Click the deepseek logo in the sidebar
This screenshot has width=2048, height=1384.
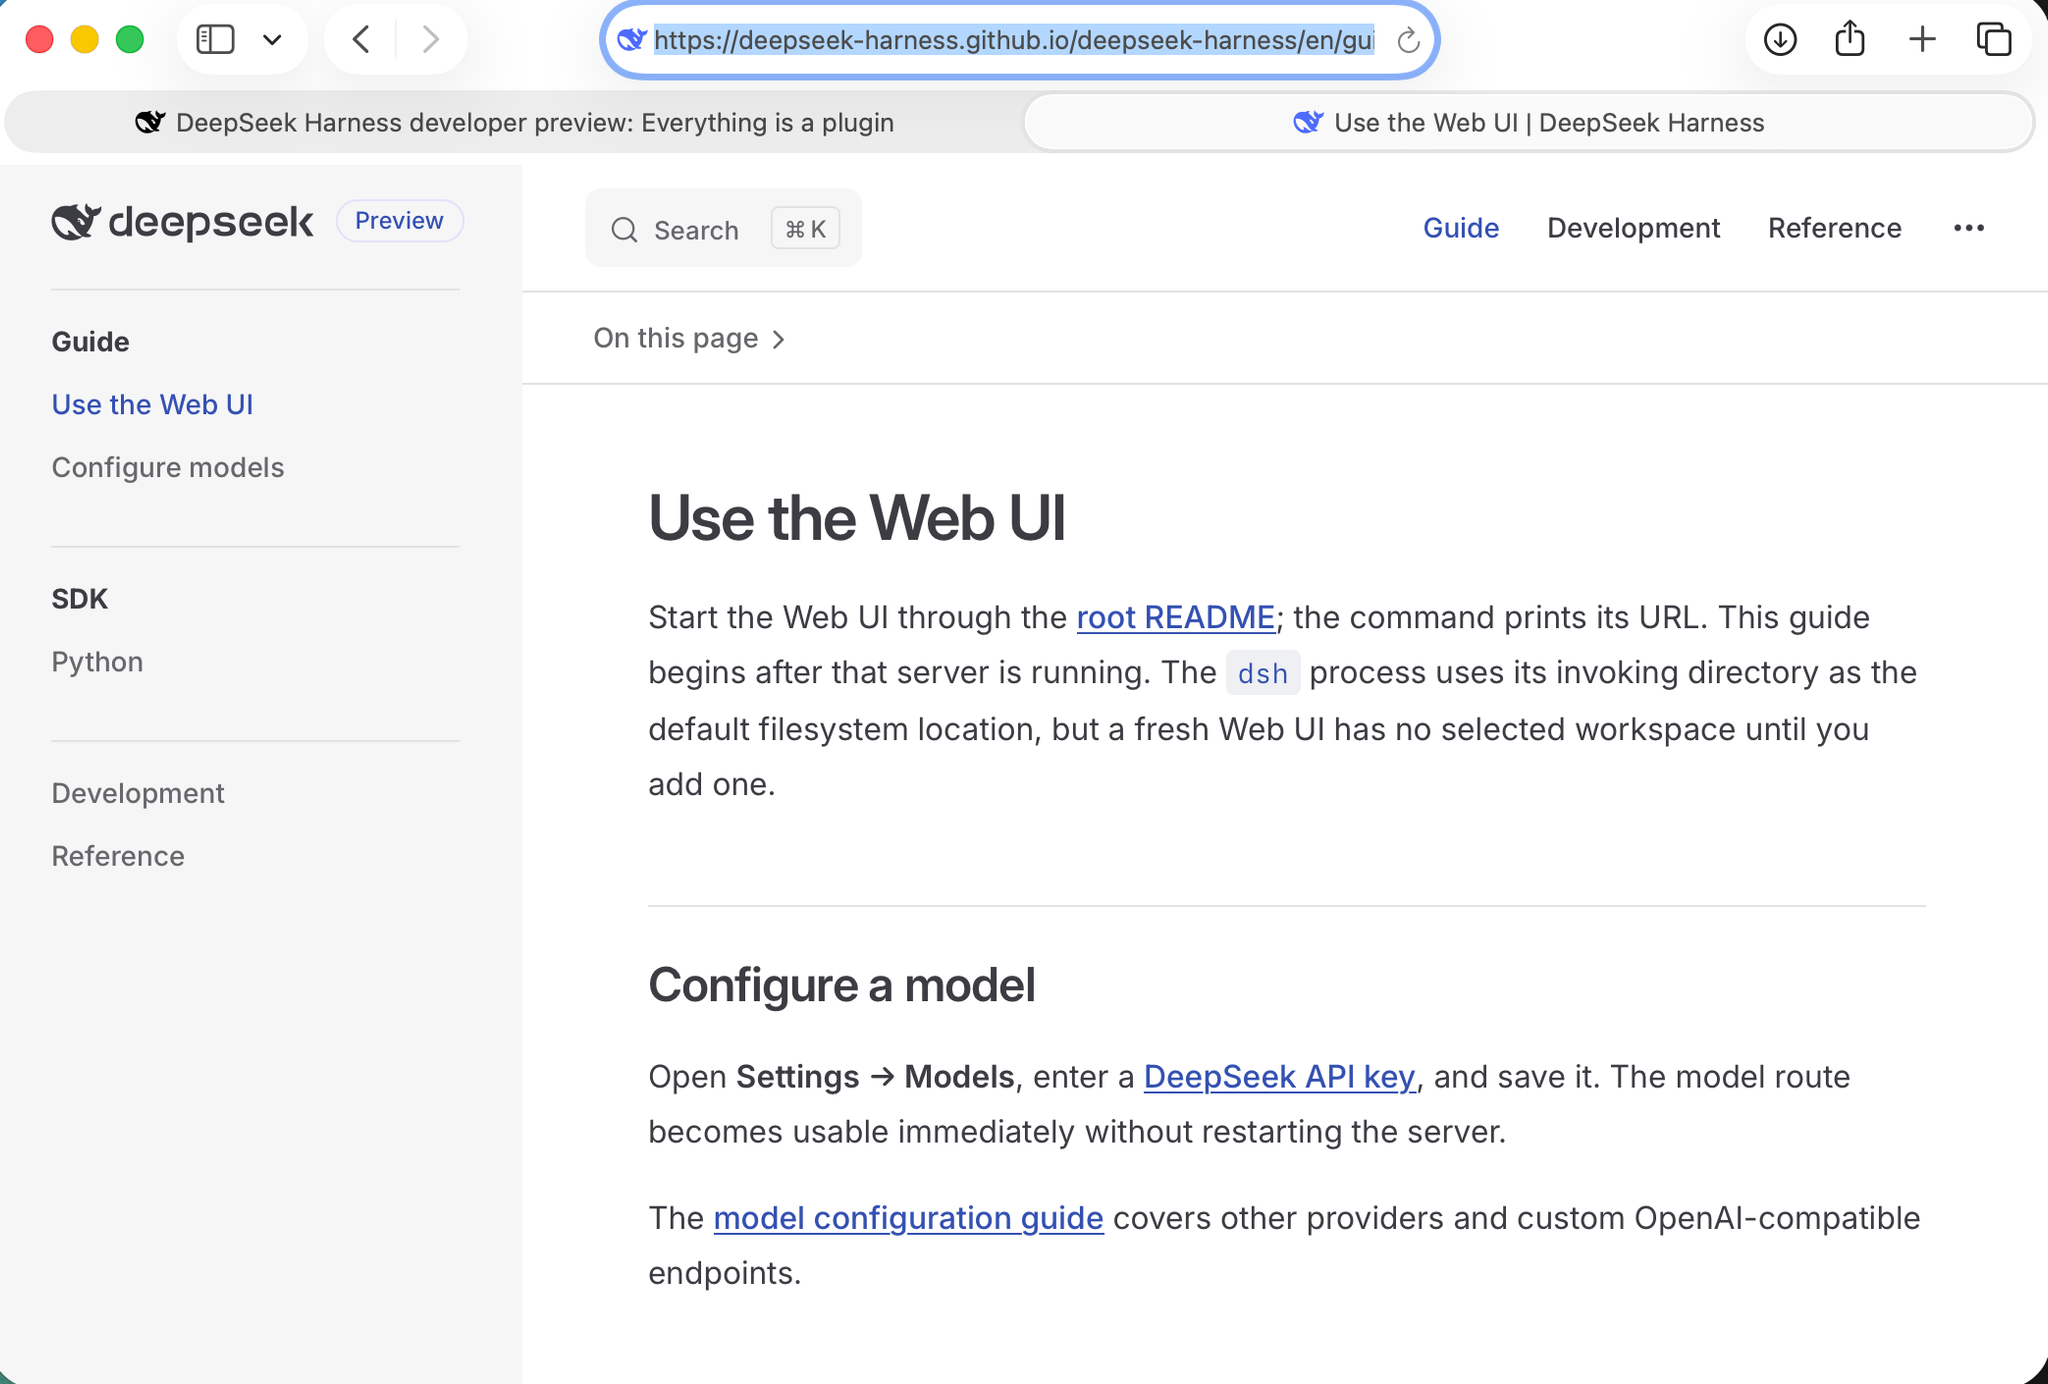(182, 221)
